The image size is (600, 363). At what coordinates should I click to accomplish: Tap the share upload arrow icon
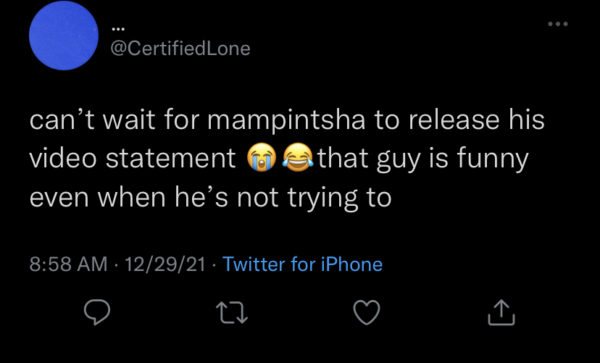501,313
